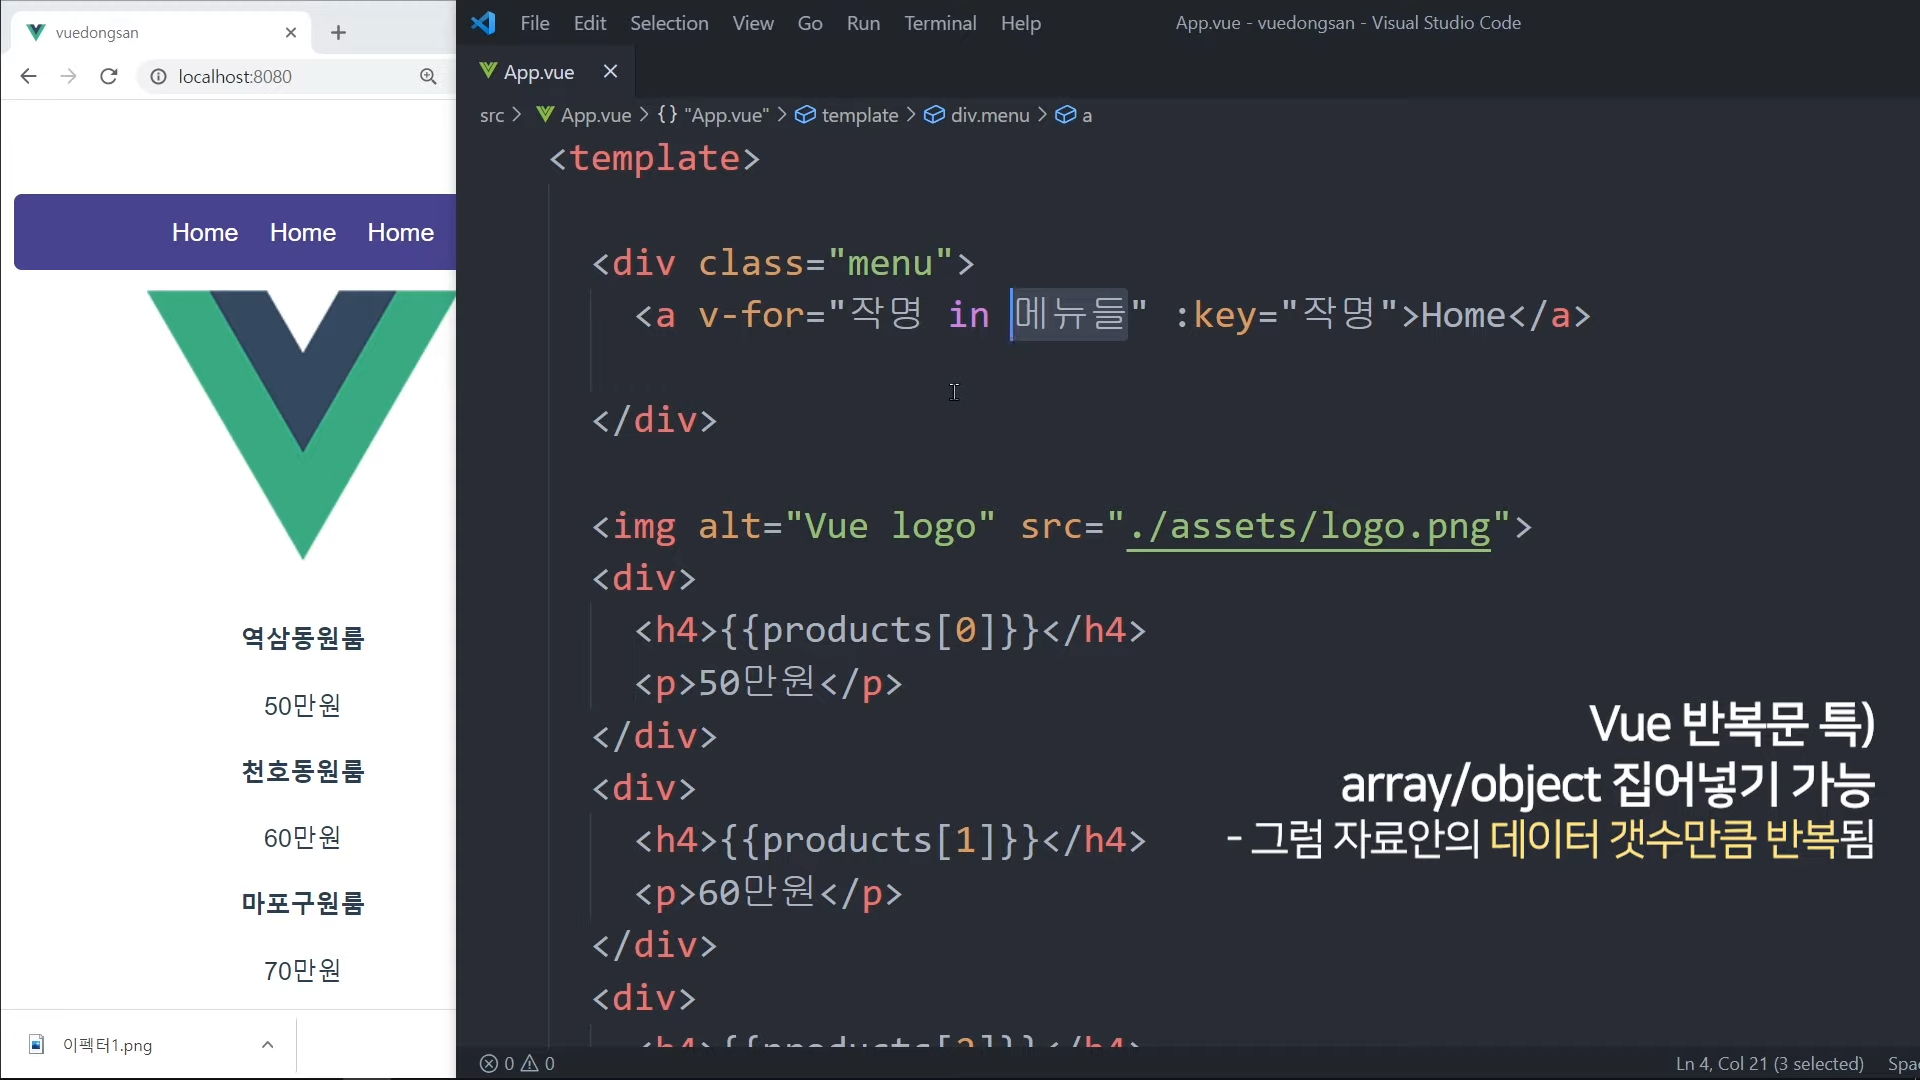The height and width of the screenshot is (1080, 1920).
Task: Click the error count status icon
Action: [x=489, y=1063]
